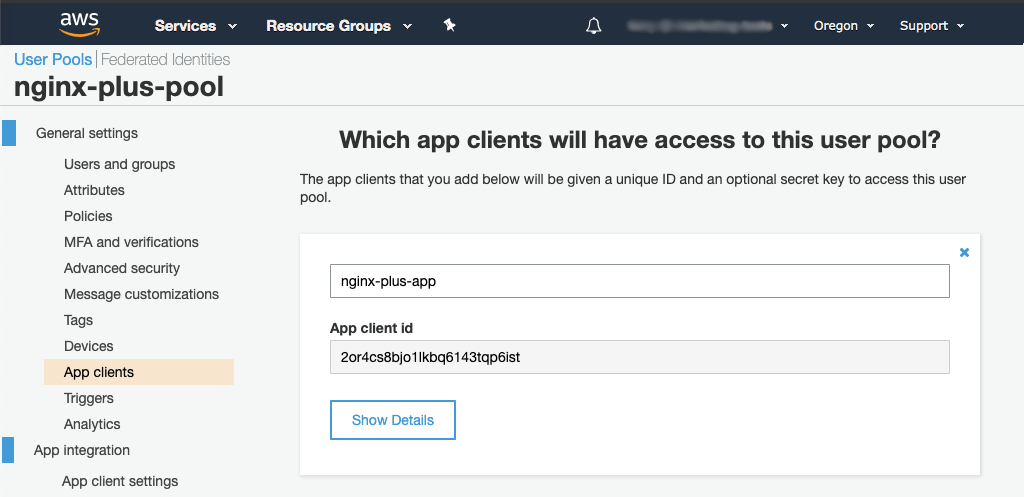Screen dimensions: 1024x497
Task: Open the pin shortcuts icon
Action: pos(449,25)
